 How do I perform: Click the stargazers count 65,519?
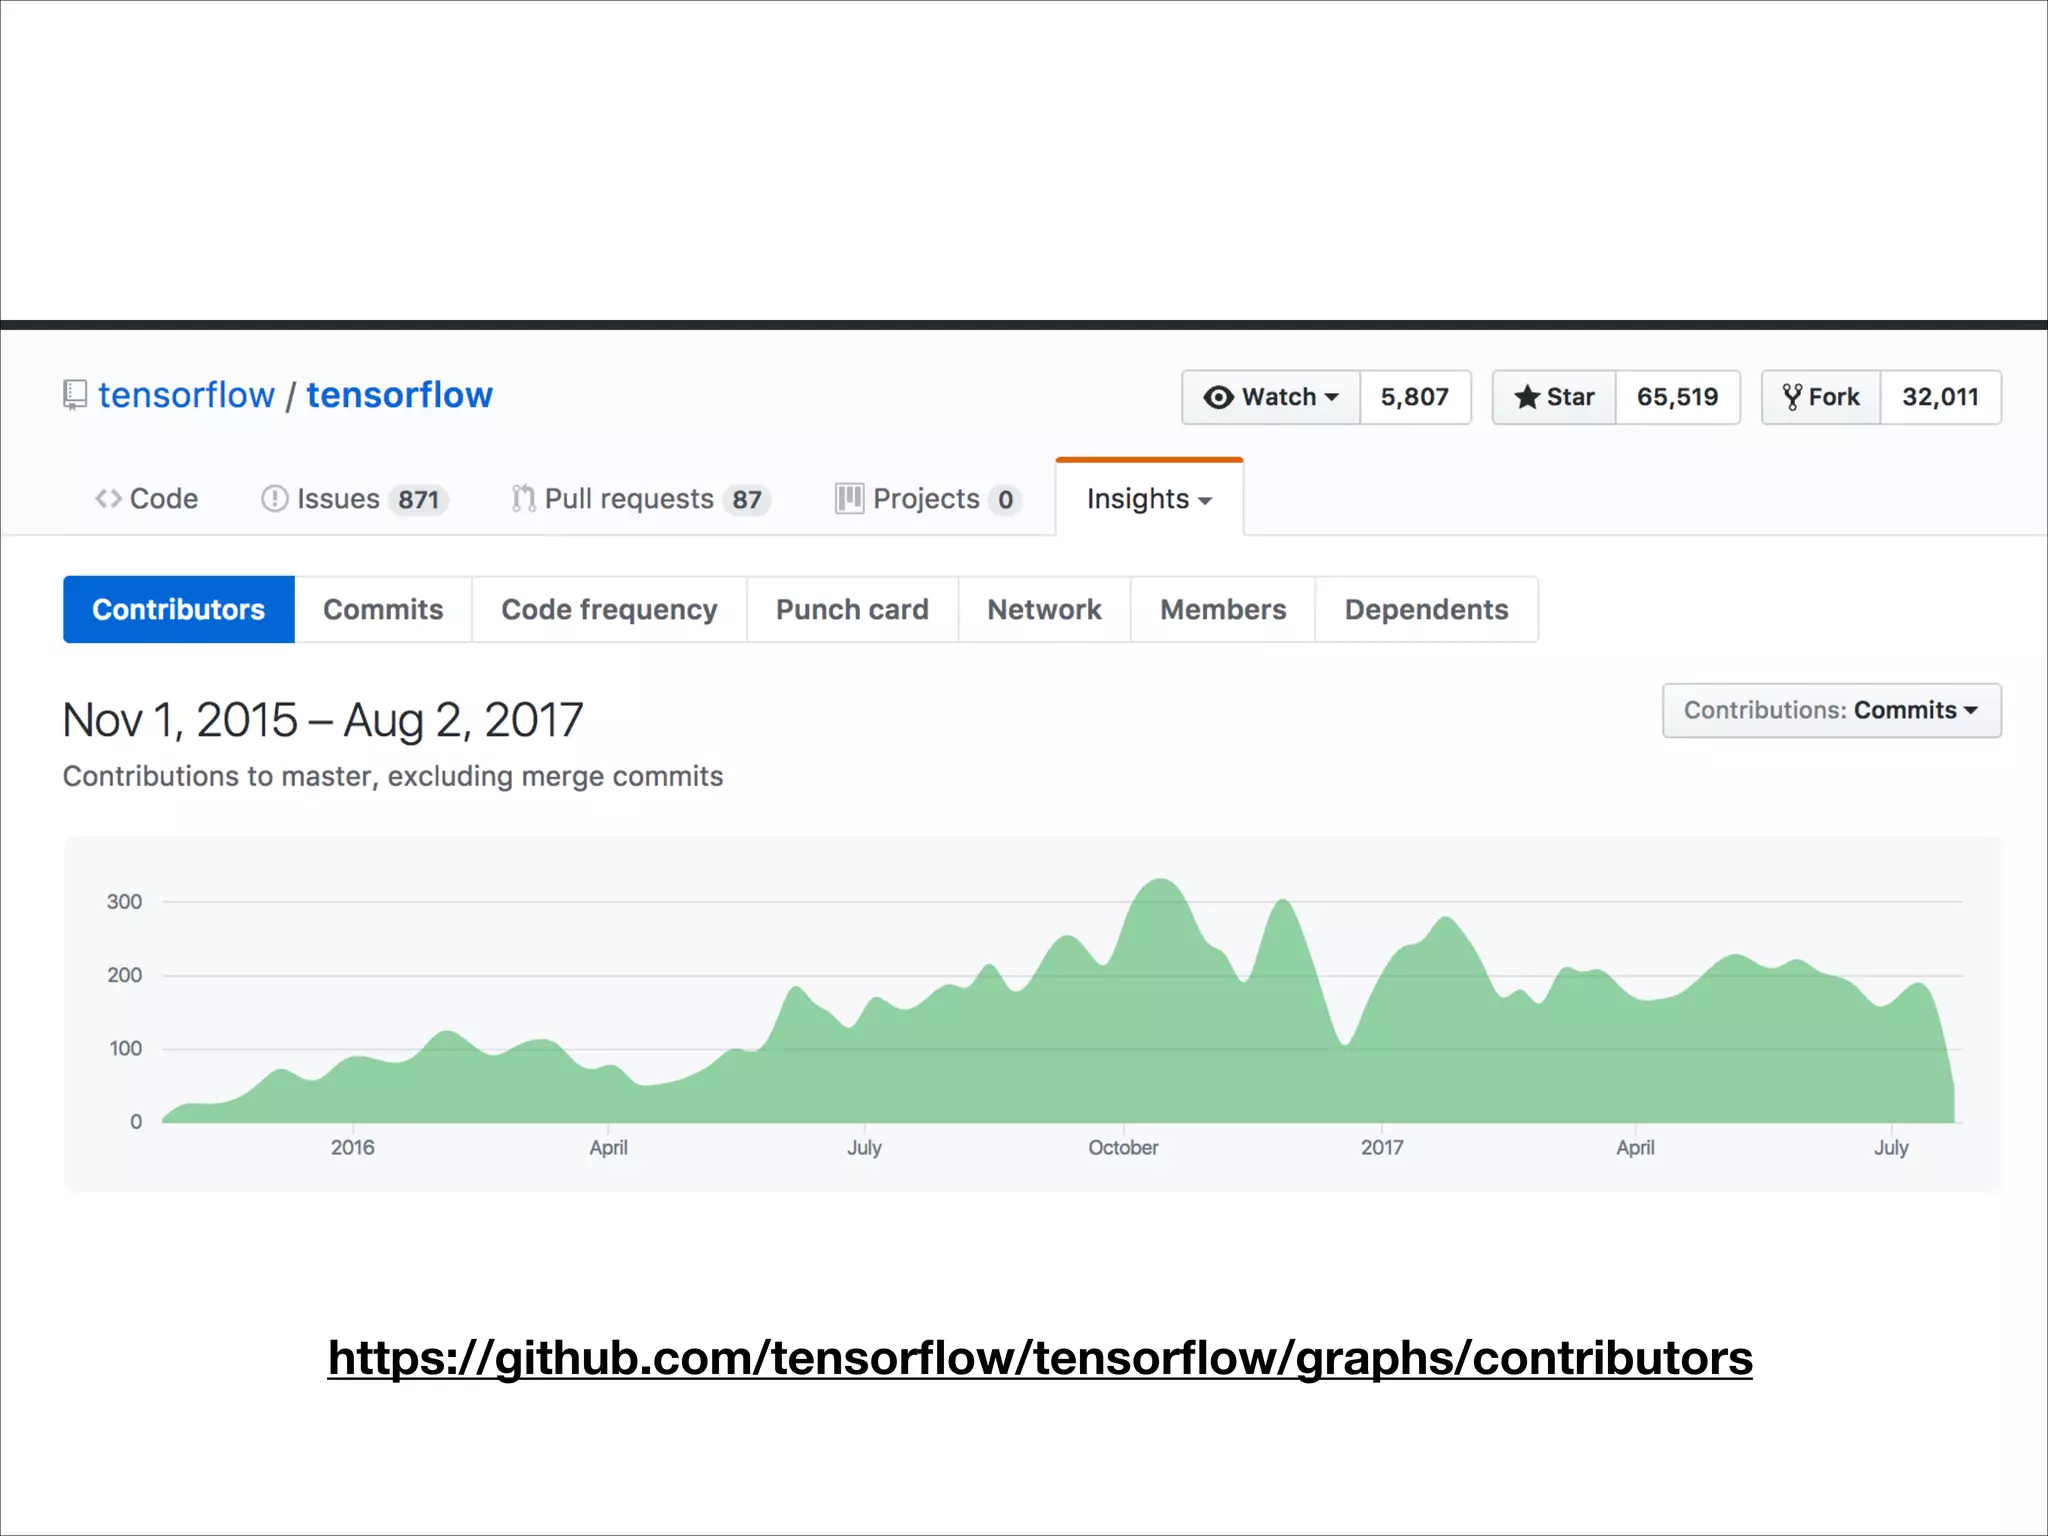(x=1677, y=397)
